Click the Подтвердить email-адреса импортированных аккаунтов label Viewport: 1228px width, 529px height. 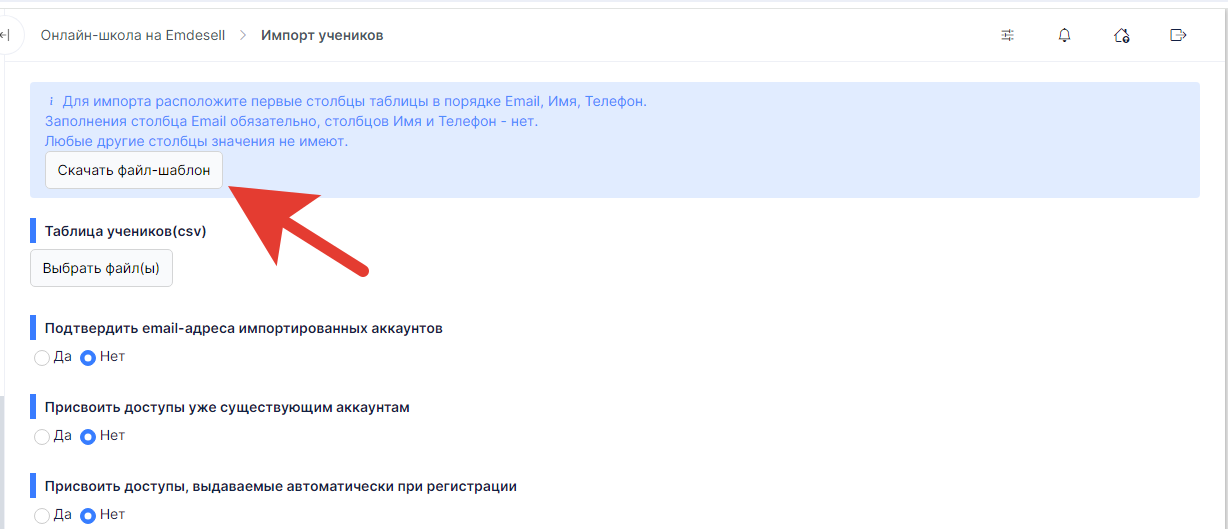click(x=244, y=328)
